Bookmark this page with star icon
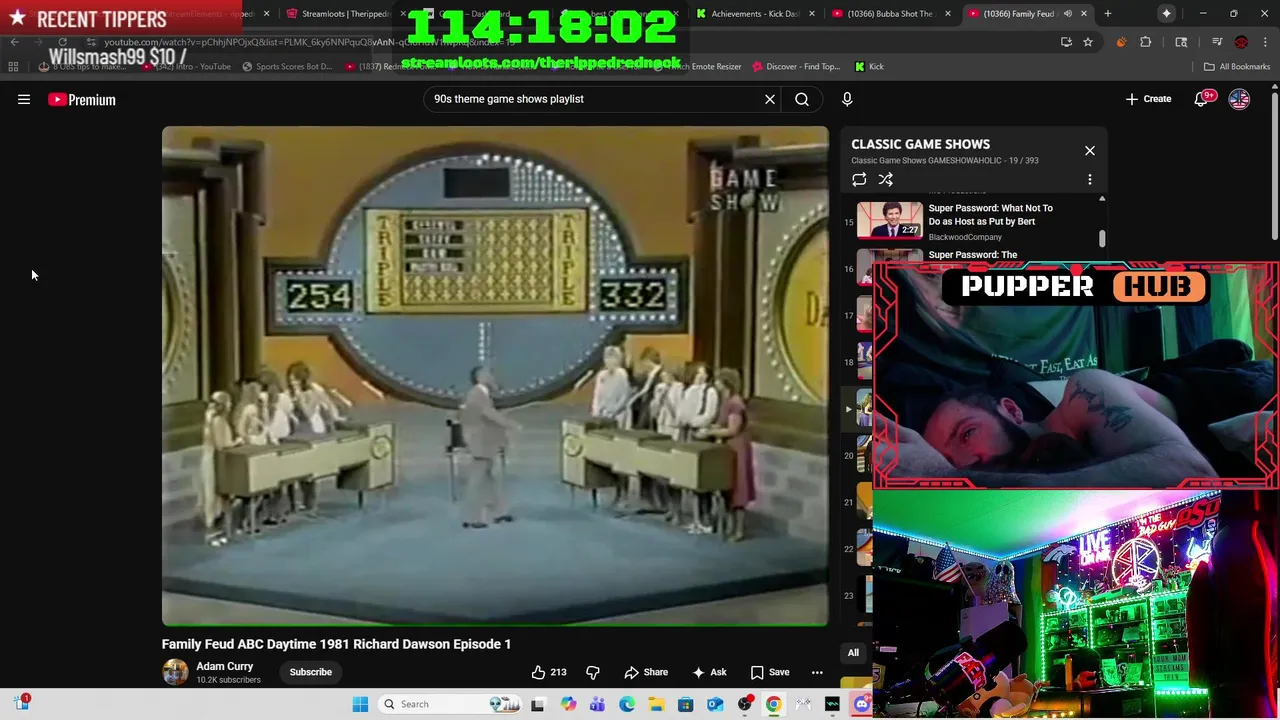Image resolution: width=1280 pixels, height=720 pixels. pyautogui.click(x=1088, y=42)
